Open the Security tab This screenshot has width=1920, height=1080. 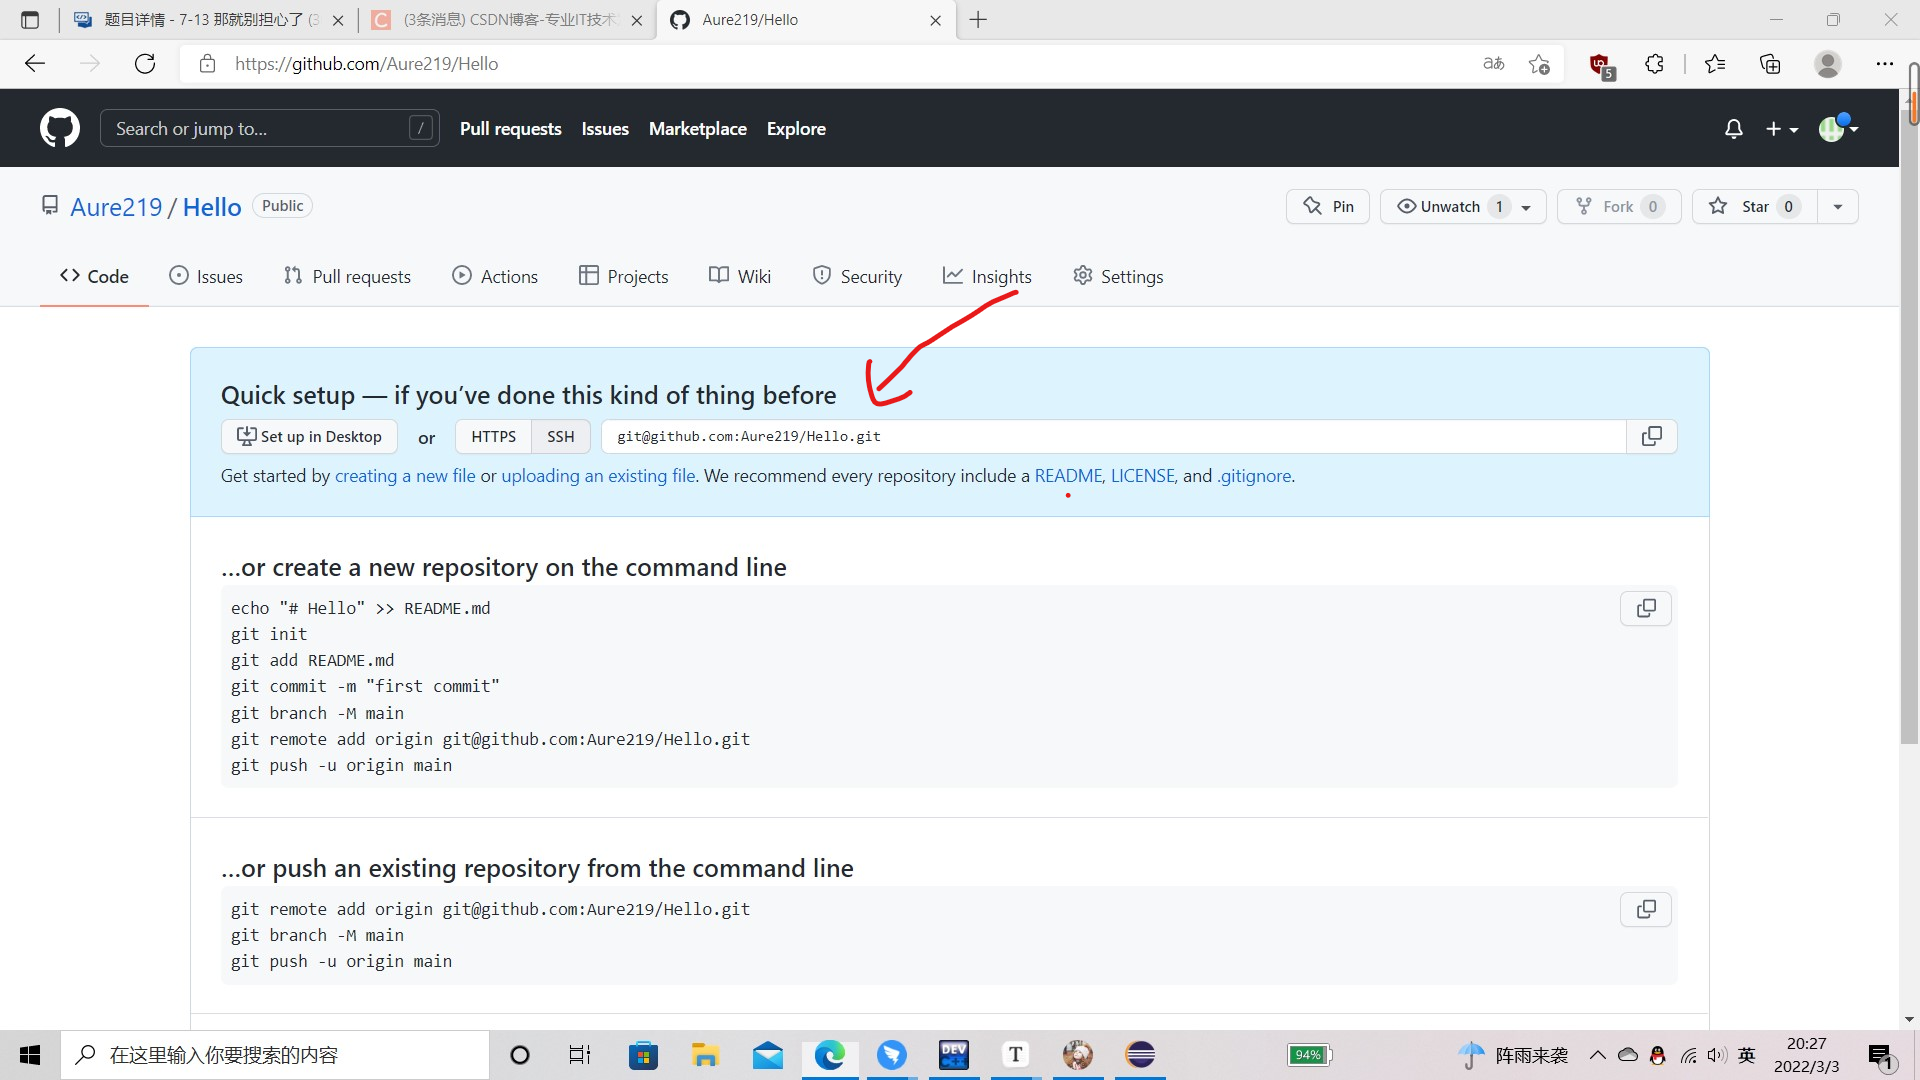click(857, 276)
